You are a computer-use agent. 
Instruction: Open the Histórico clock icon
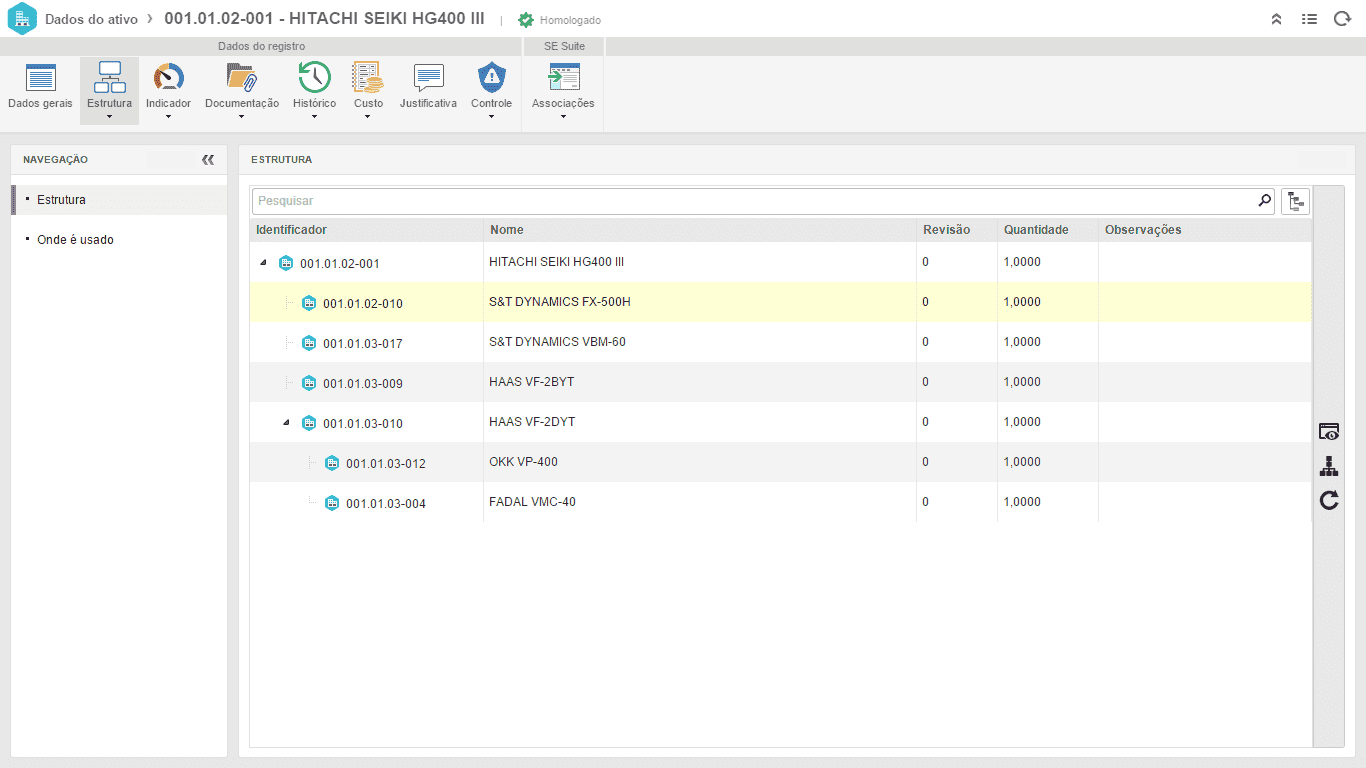coord(314,77)
